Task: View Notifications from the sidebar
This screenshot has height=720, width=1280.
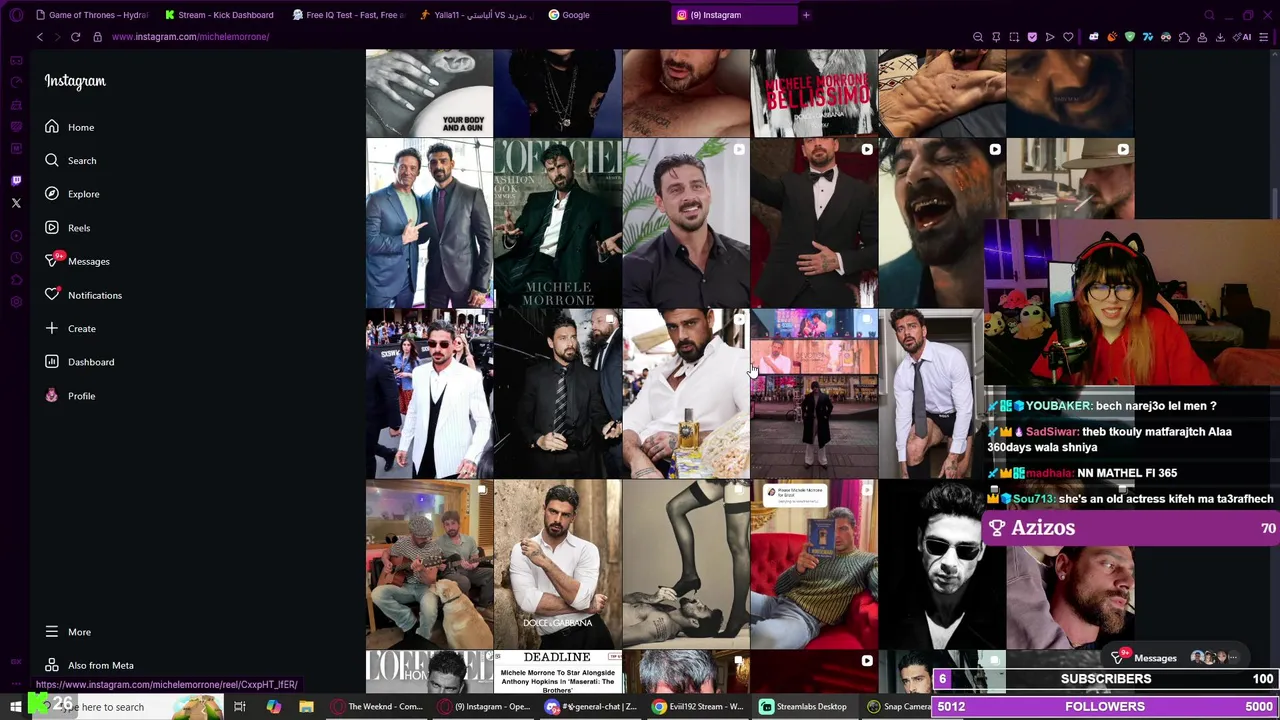Action: coord(83,295)
